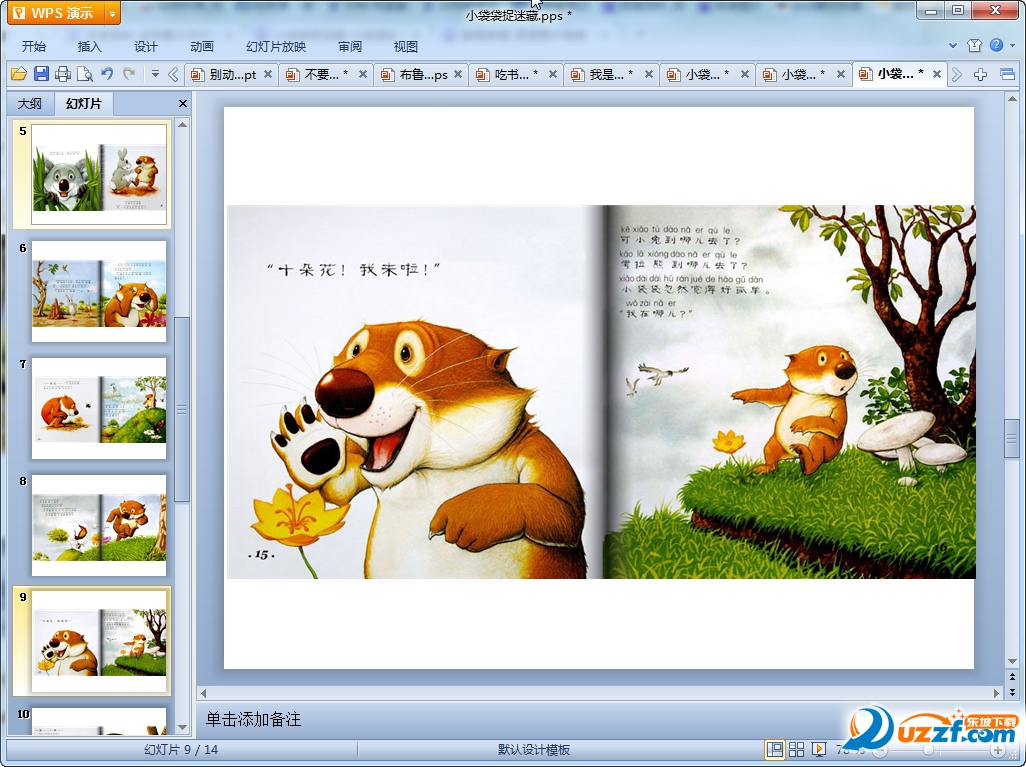Show the next document tabs

[957, 74]
